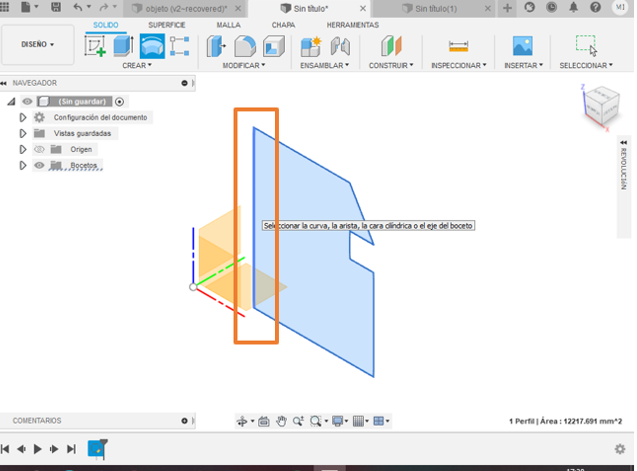Open the File menu icon
637x471 pixels.
pyautogui.click(x=26, y=7)
